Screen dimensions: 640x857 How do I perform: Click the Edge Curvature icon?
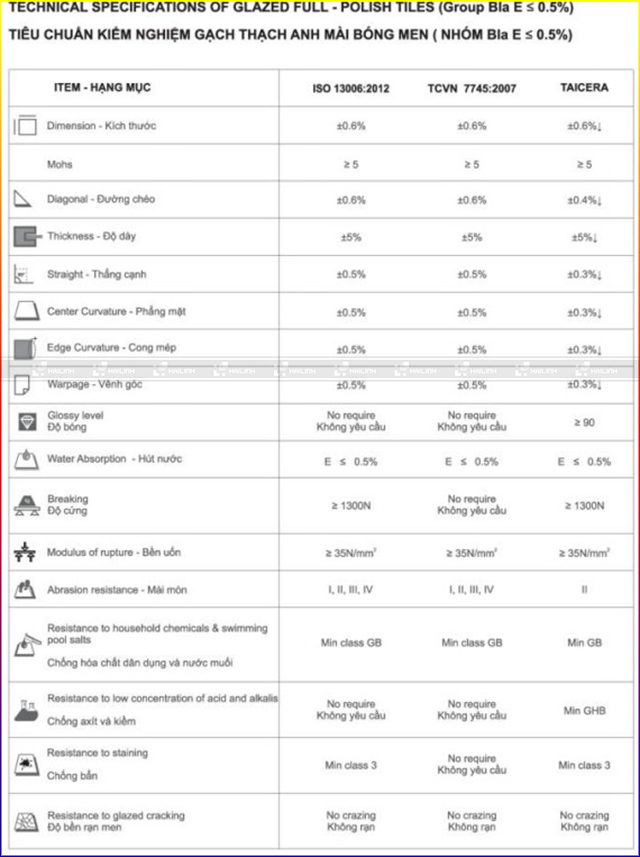(x=25, y=348)
